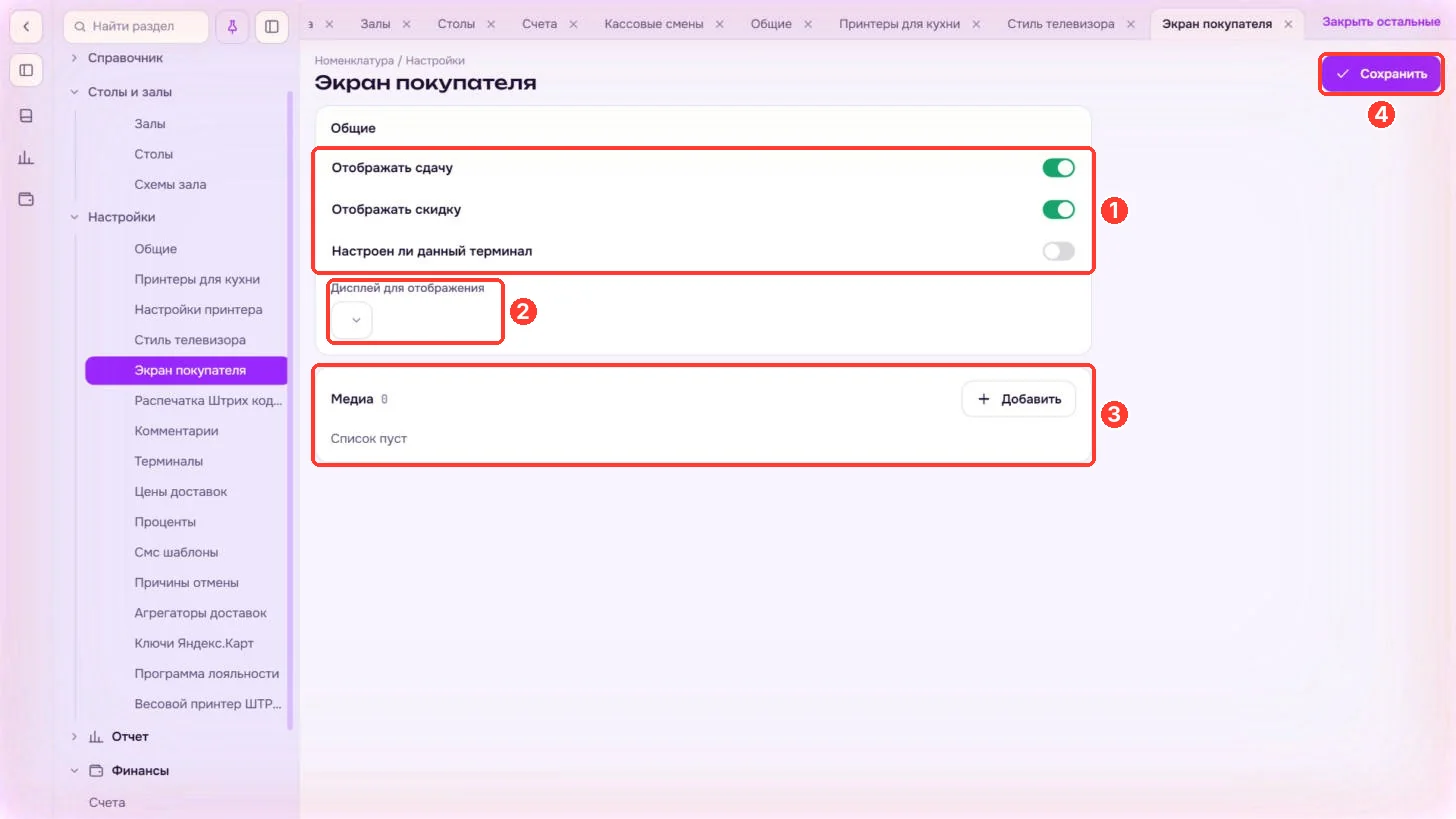
Task: Switch to the Стиль телевизора tab
Action: 1061,24
